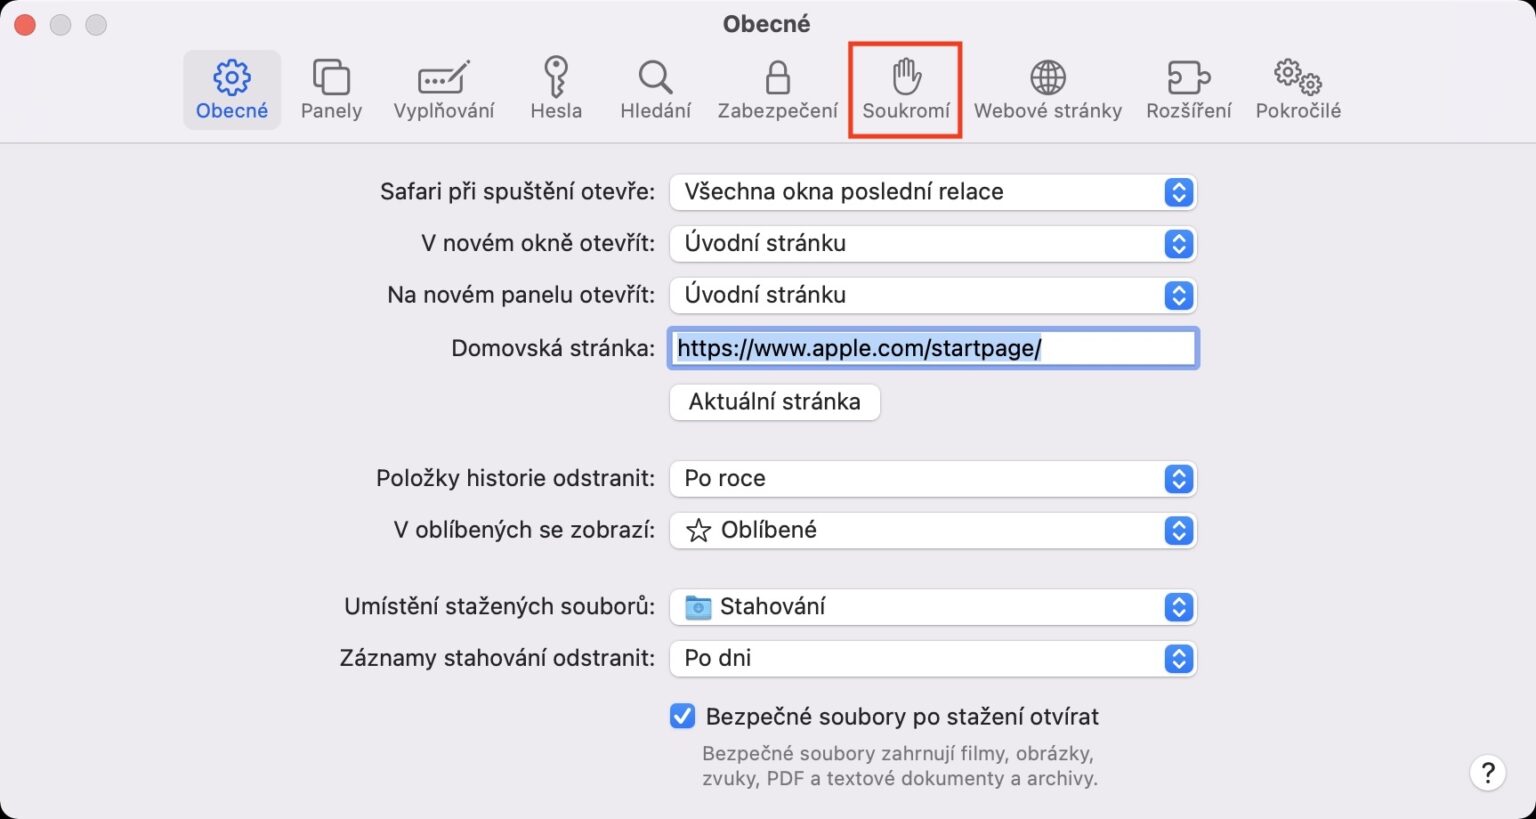This screenshot has height=819, width=1536.
Task: Click the Rozšíření puzzle icon
Action: pyautogui.click(x=1187, y=88)
